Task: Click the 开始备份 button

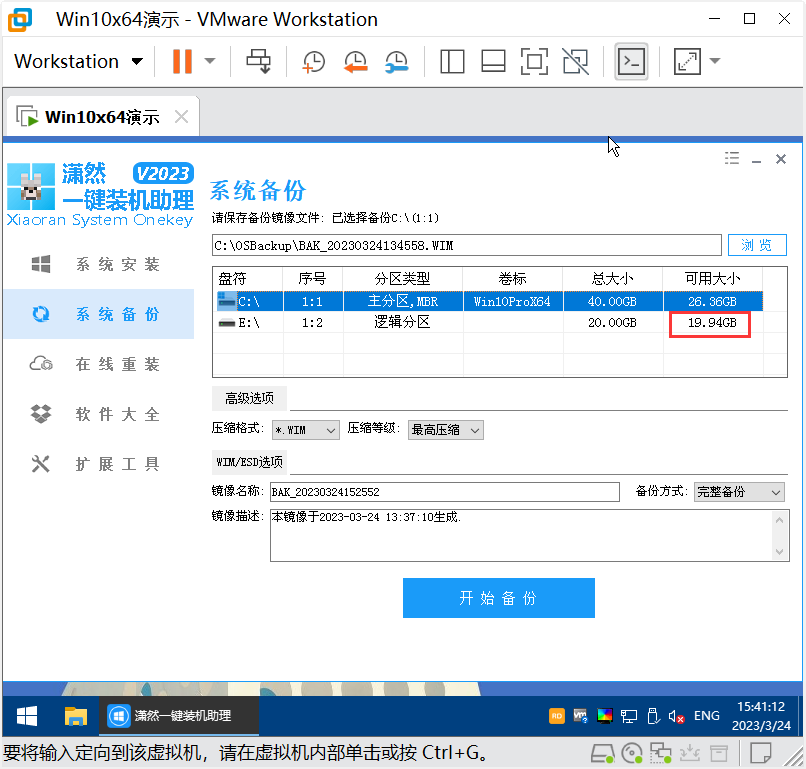Action: pos(498,598)
